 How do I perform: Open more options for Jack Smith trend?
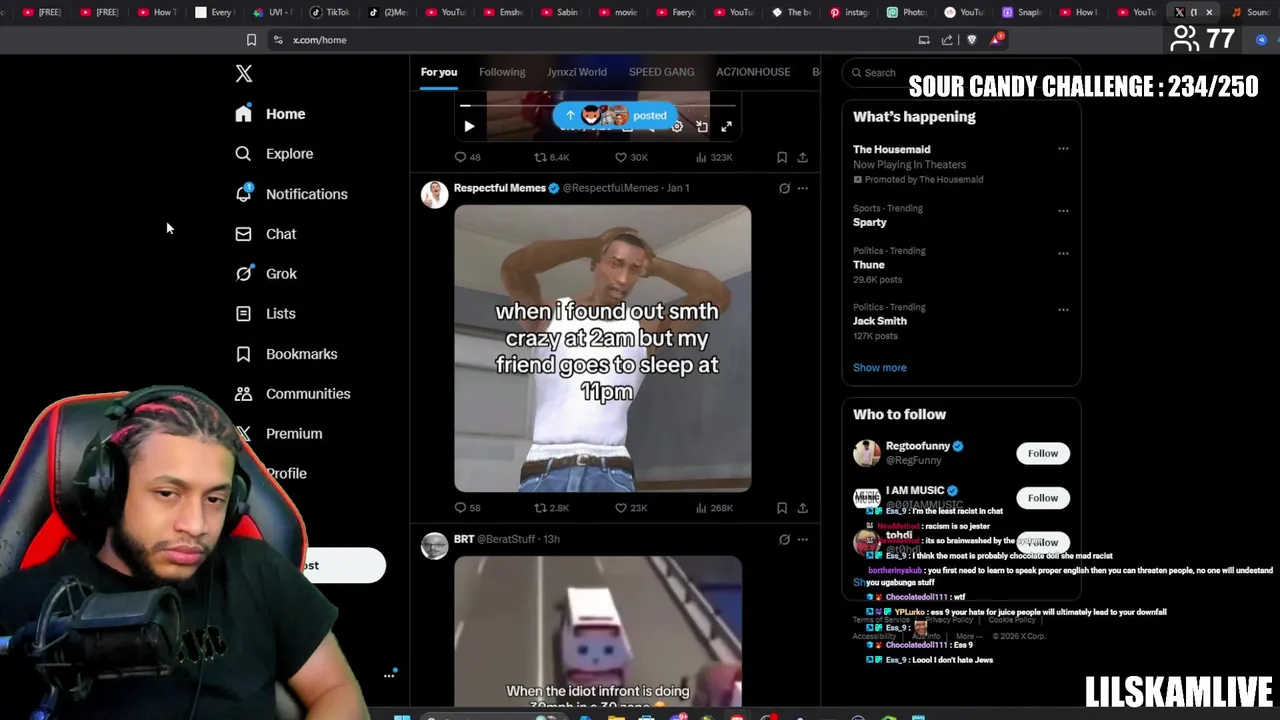click(1063, 309)
